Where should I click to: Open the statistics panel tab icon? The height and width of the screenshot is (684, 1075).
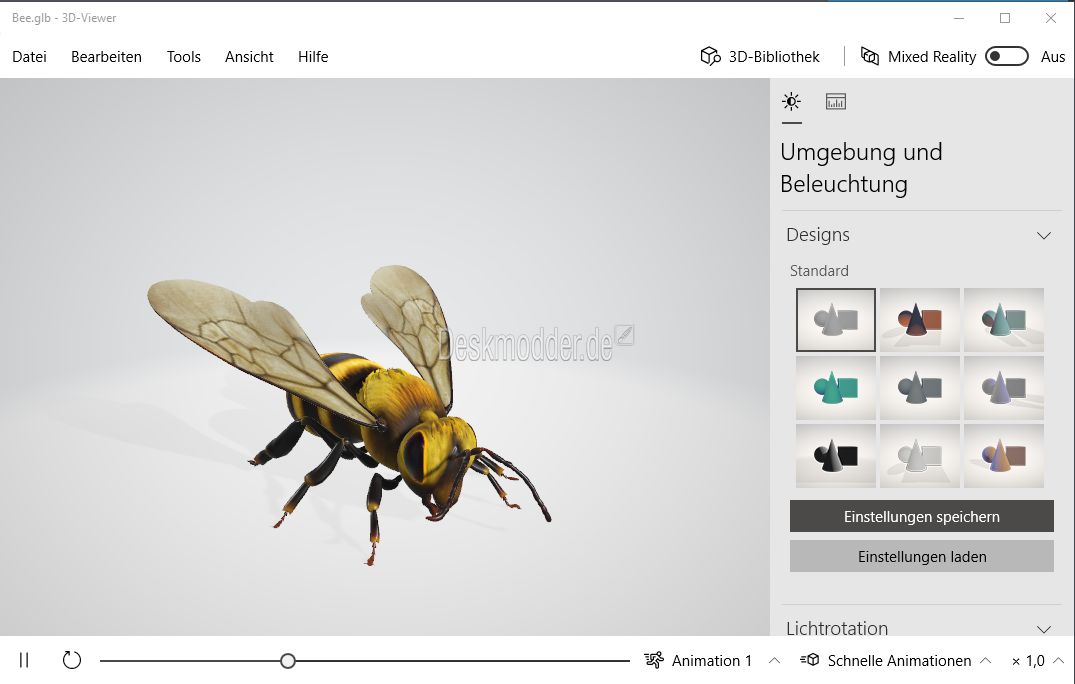(835, 101)
